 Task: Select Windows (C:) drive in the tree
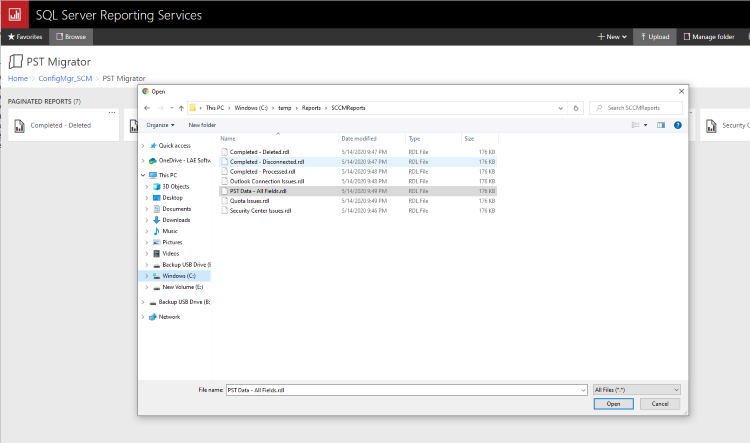(178, 276)
